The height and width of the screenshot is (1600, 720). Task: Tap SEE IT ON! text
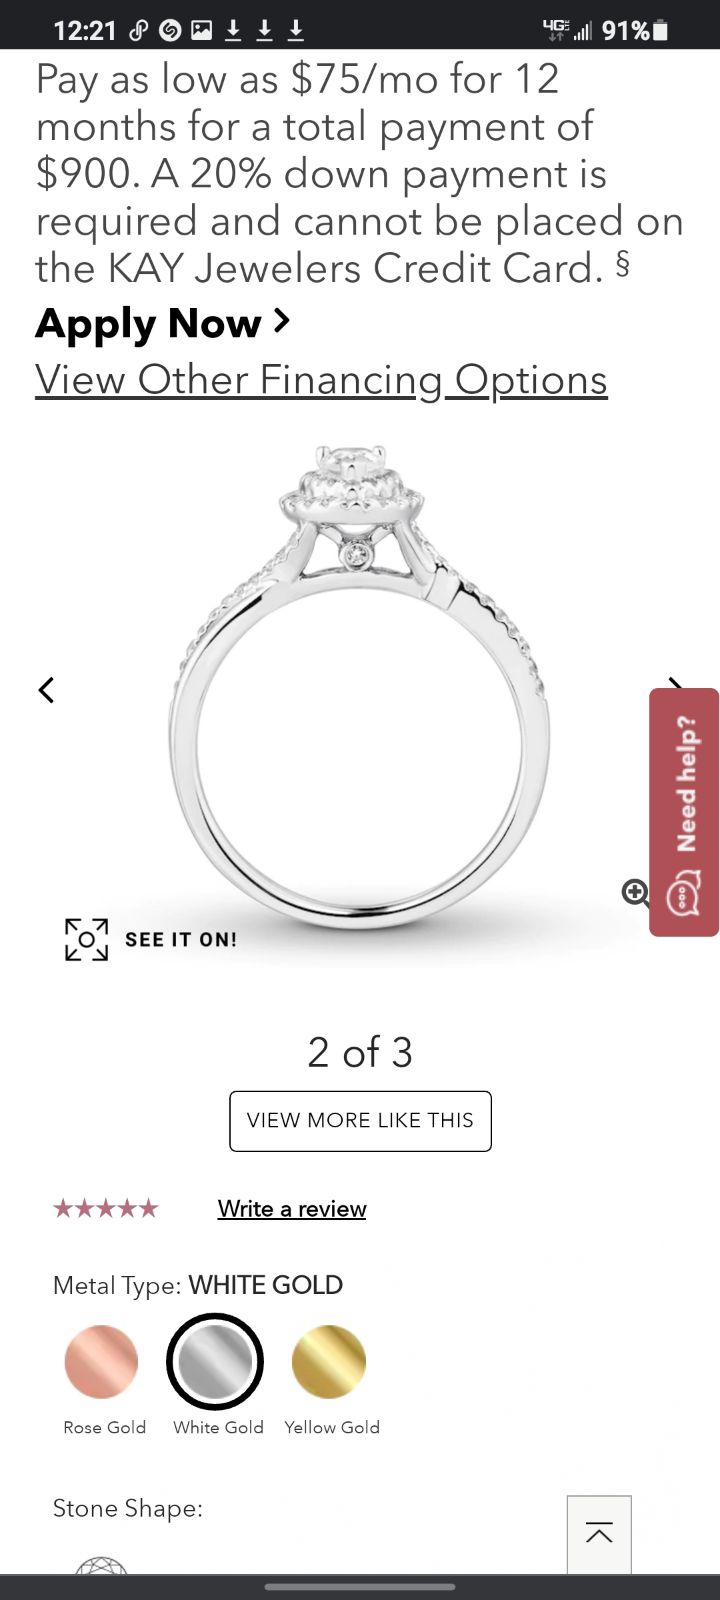tap(181, 940)
